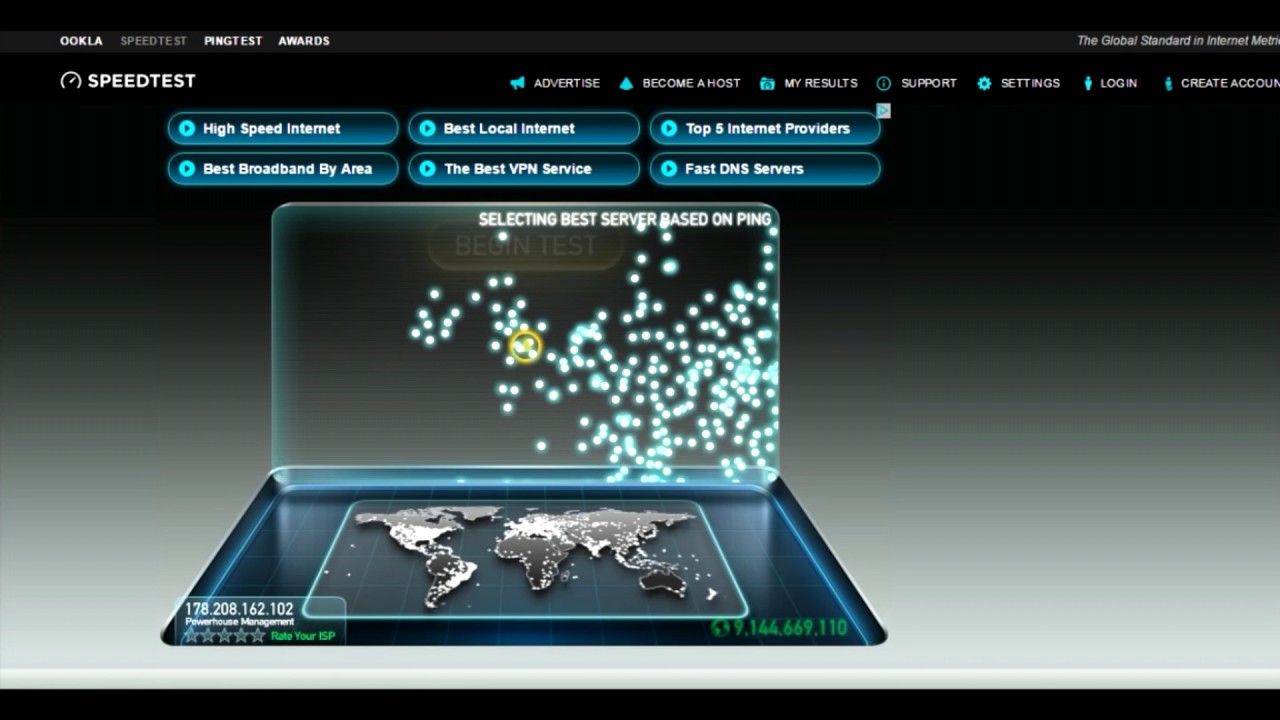Click arrow icon on Fast DNS Servers
This screenshot has height=720, width=1280.
pos(669,169)
